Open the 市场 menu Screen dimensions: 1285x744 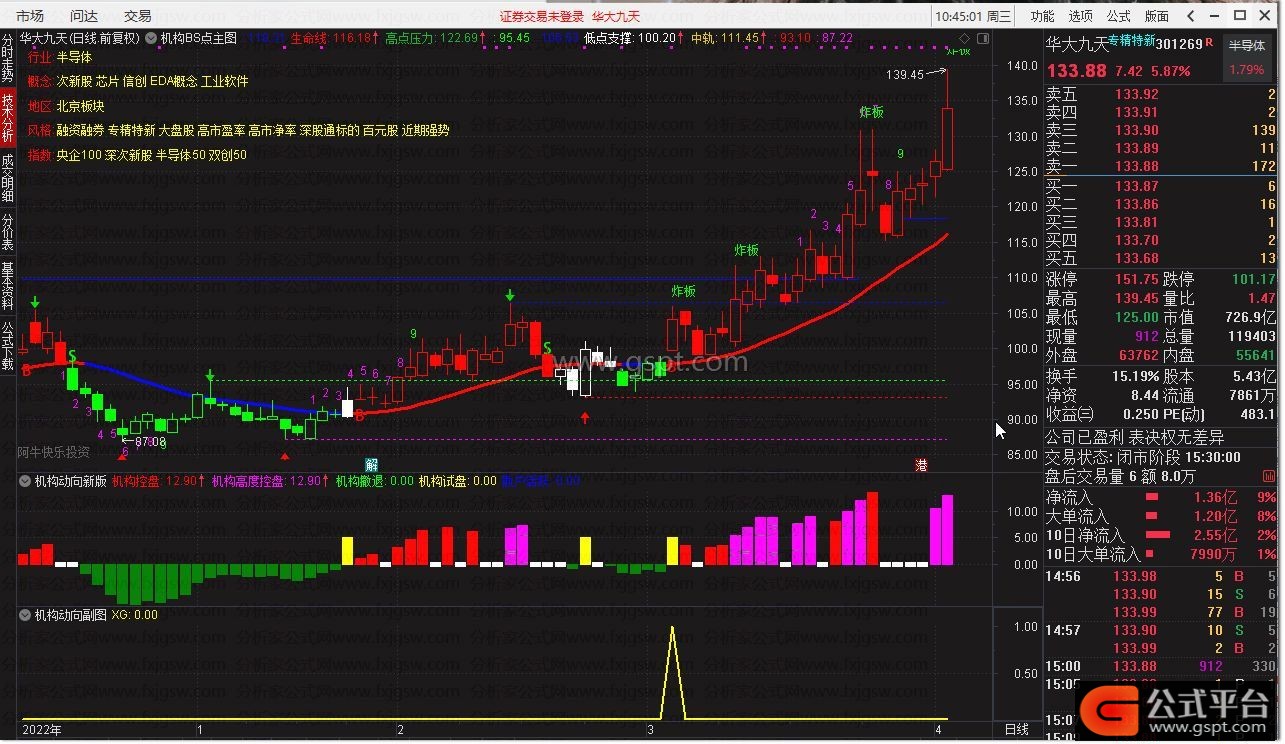pos(30,16)
